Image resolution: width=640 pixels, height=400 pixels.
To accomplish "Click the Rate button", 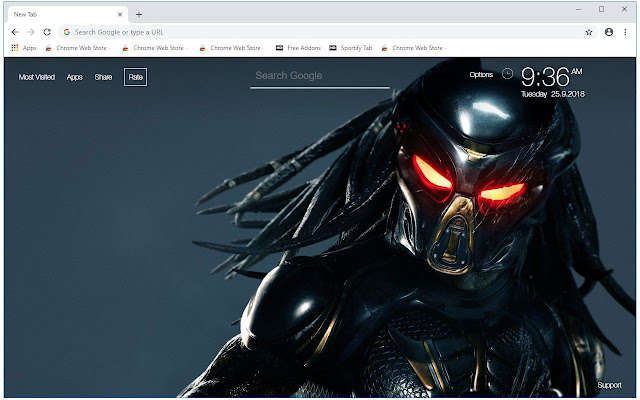I will [136, 77].
